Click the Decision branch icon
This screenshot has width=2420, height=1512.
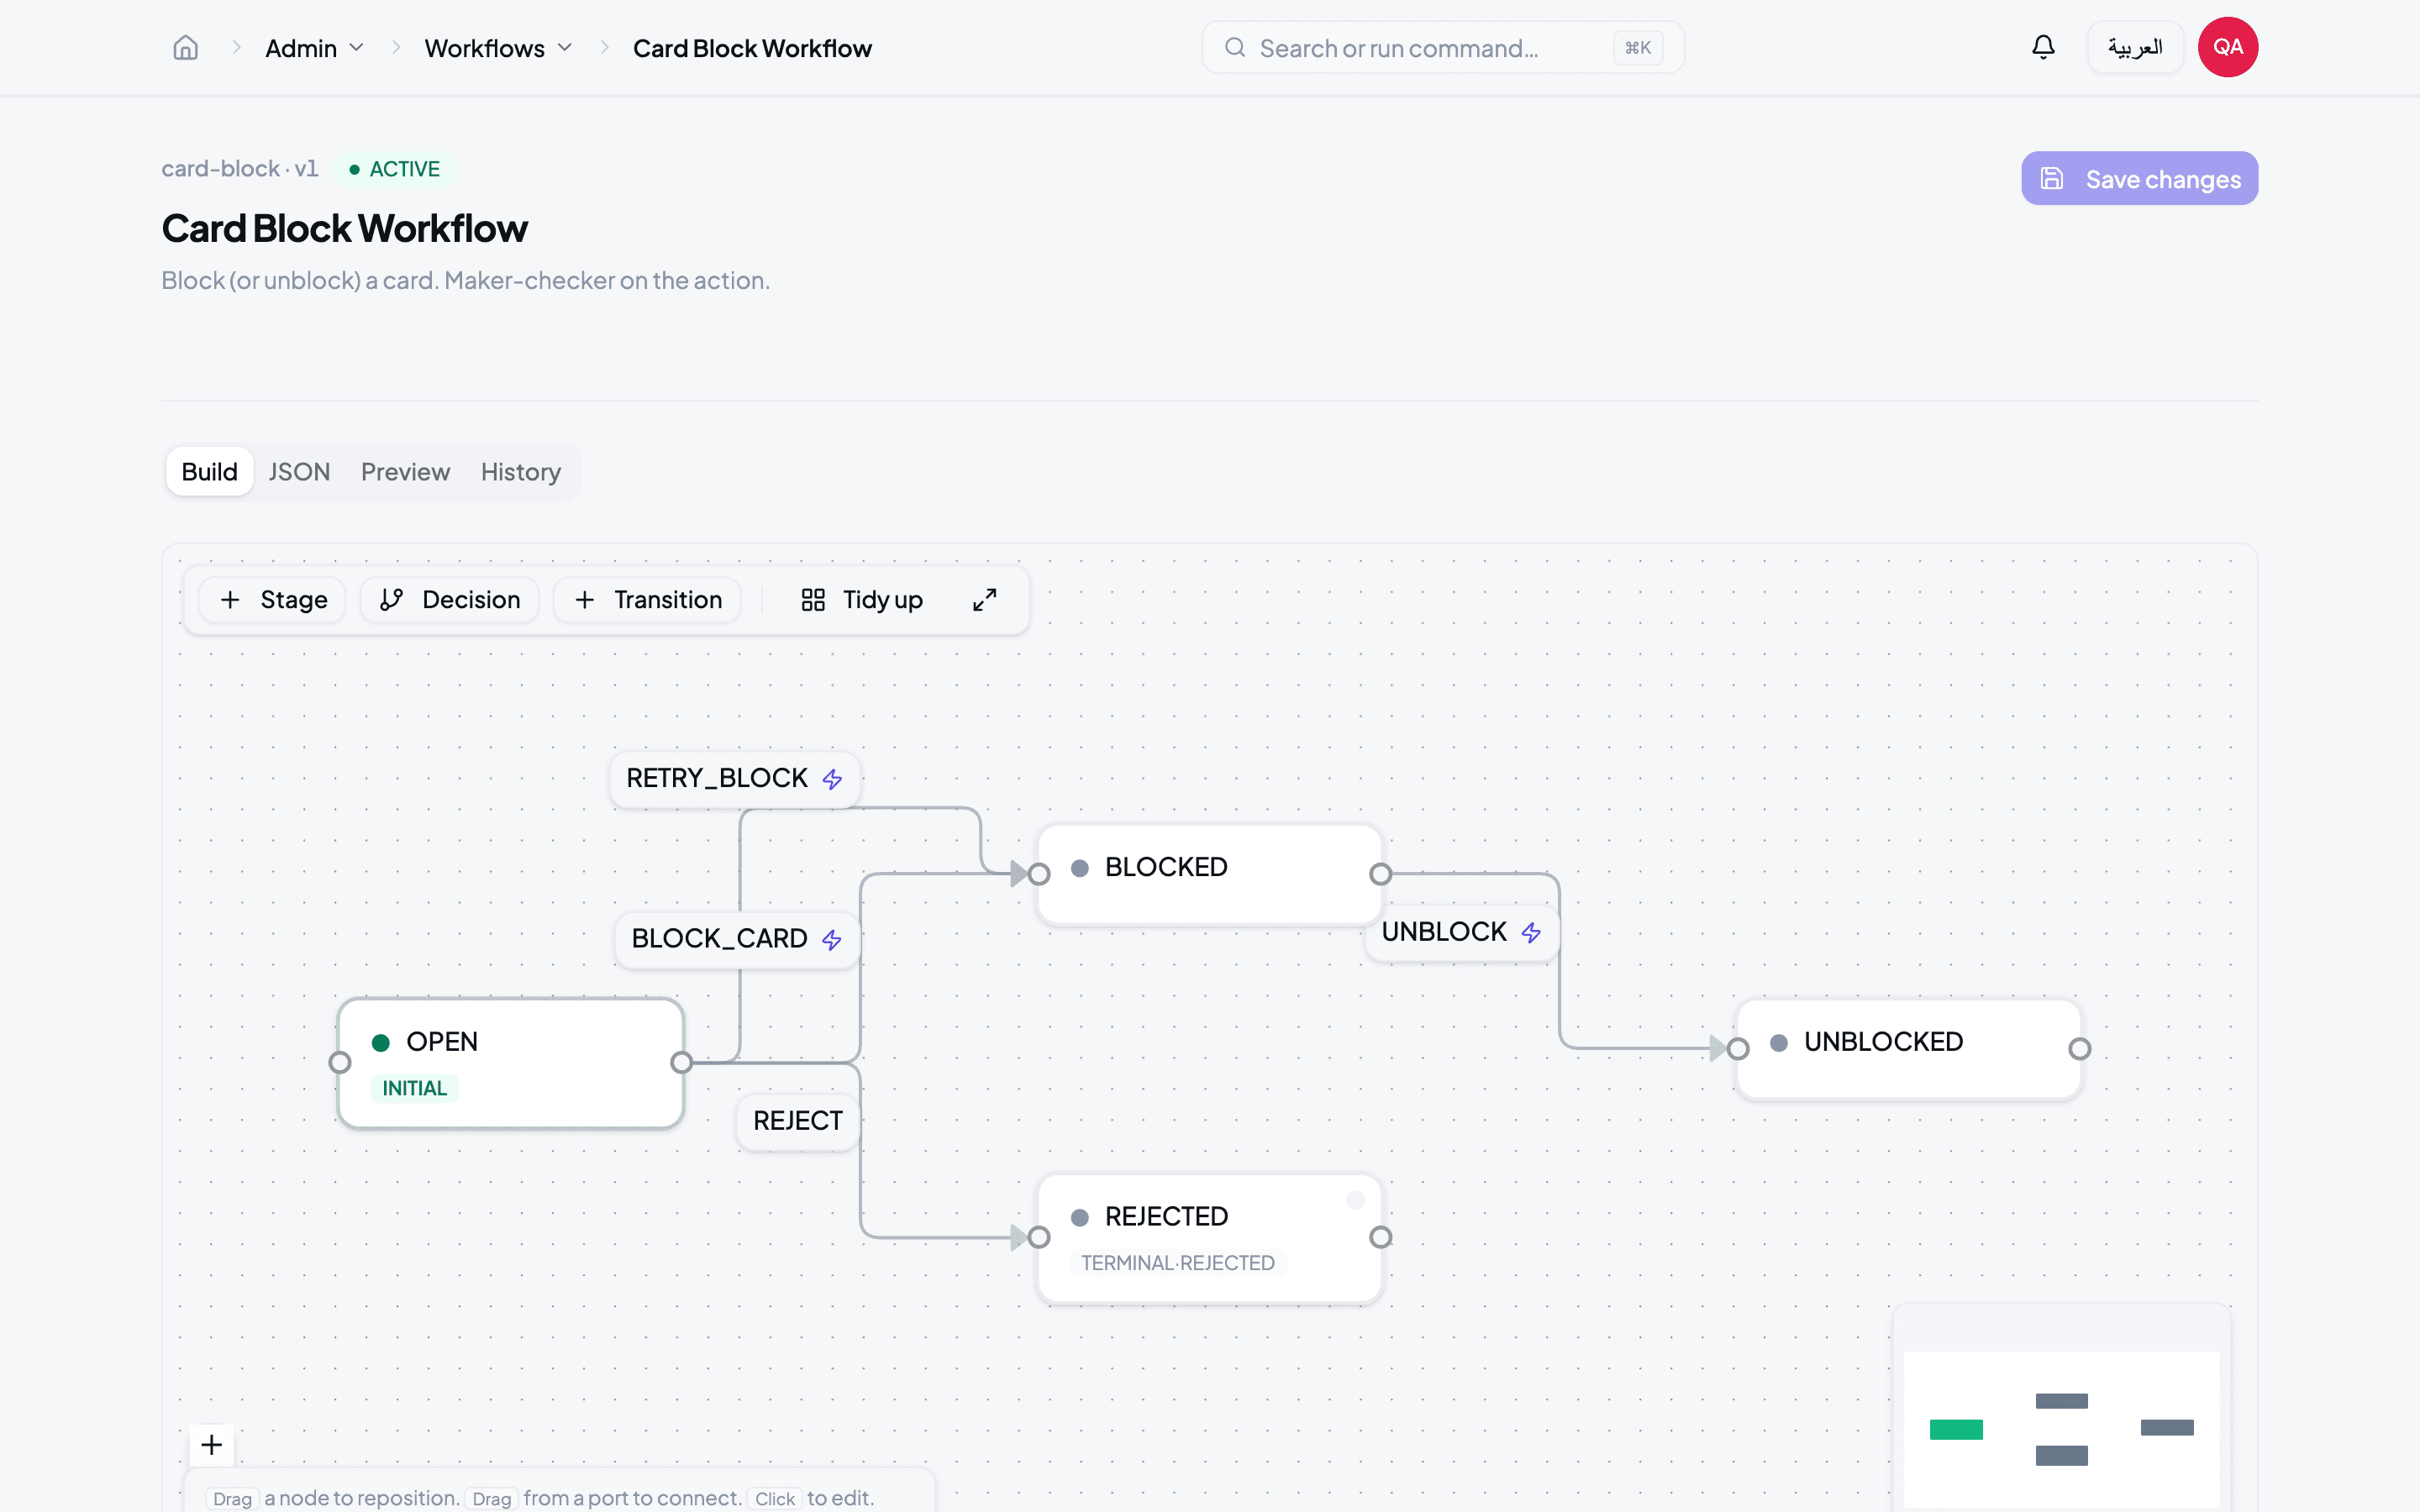(392, 600)
